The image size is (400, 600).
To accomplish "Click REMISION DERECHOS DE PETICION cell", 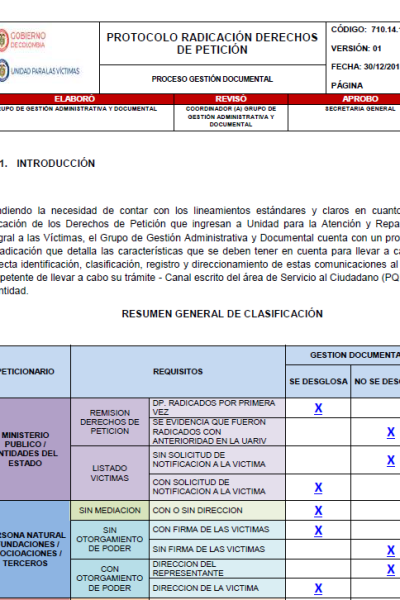I will click(110, 422).
